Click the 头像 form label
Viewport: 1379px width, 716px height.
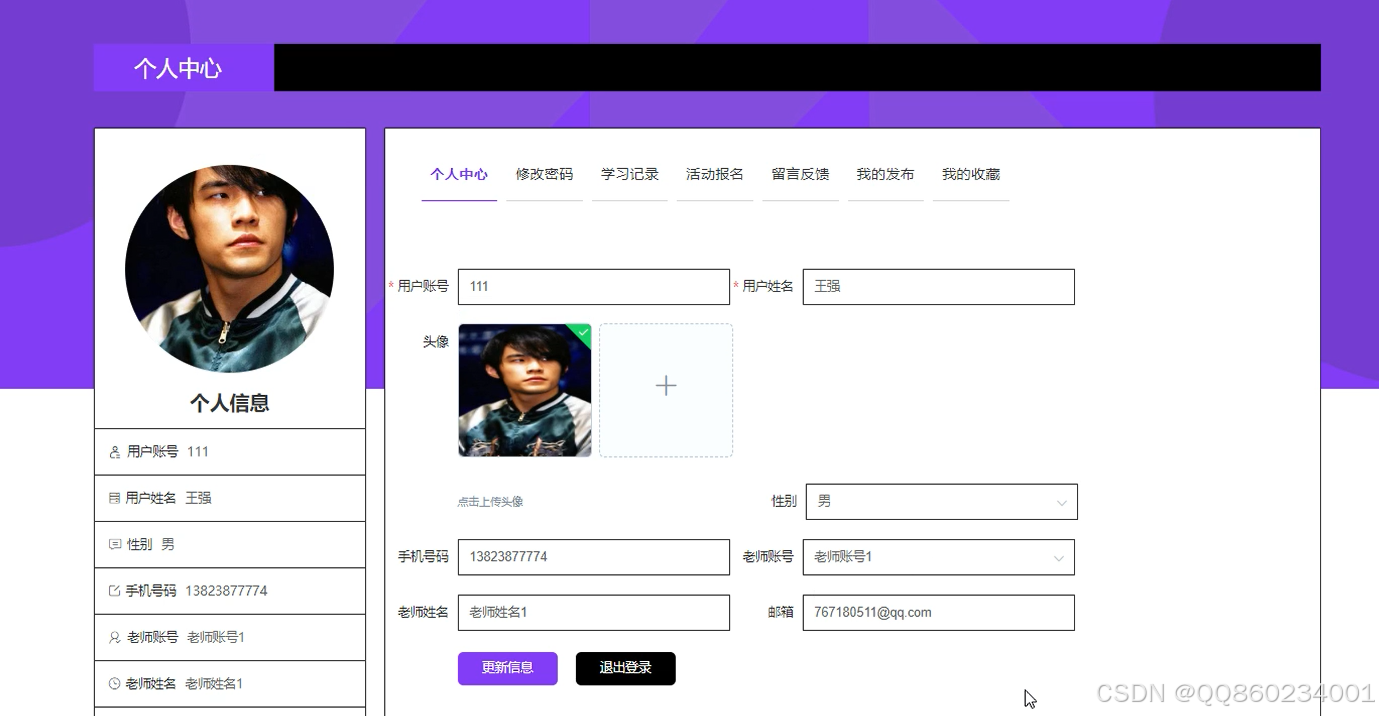436,342
